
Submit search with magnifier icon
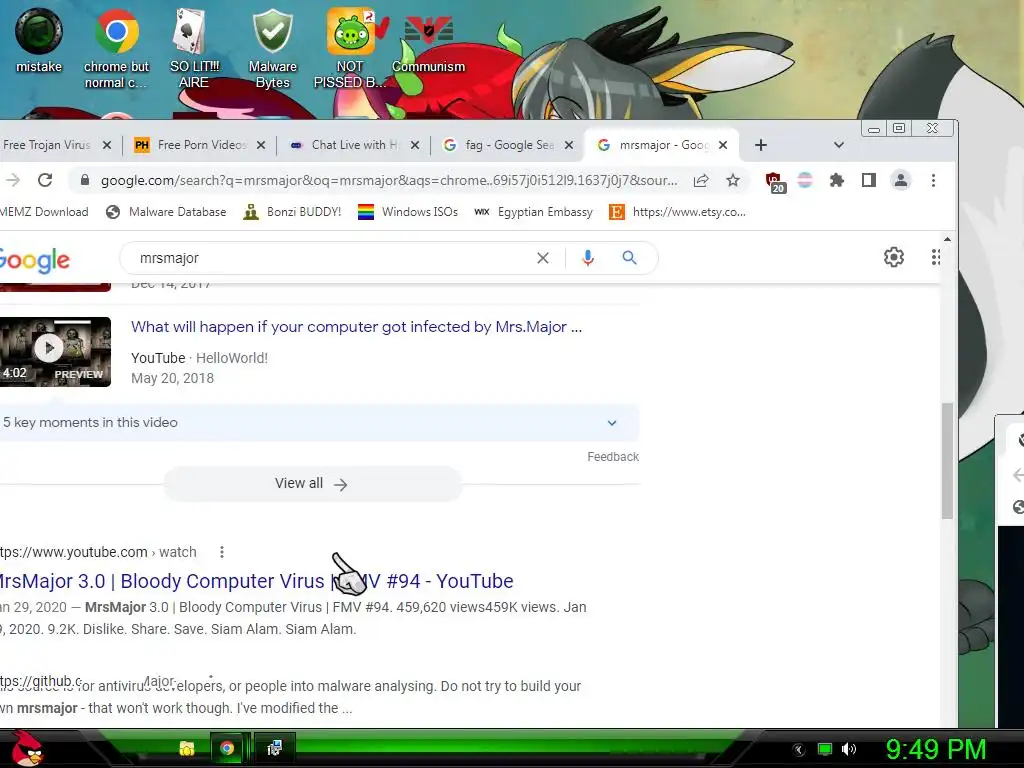(x=629, y=258)
